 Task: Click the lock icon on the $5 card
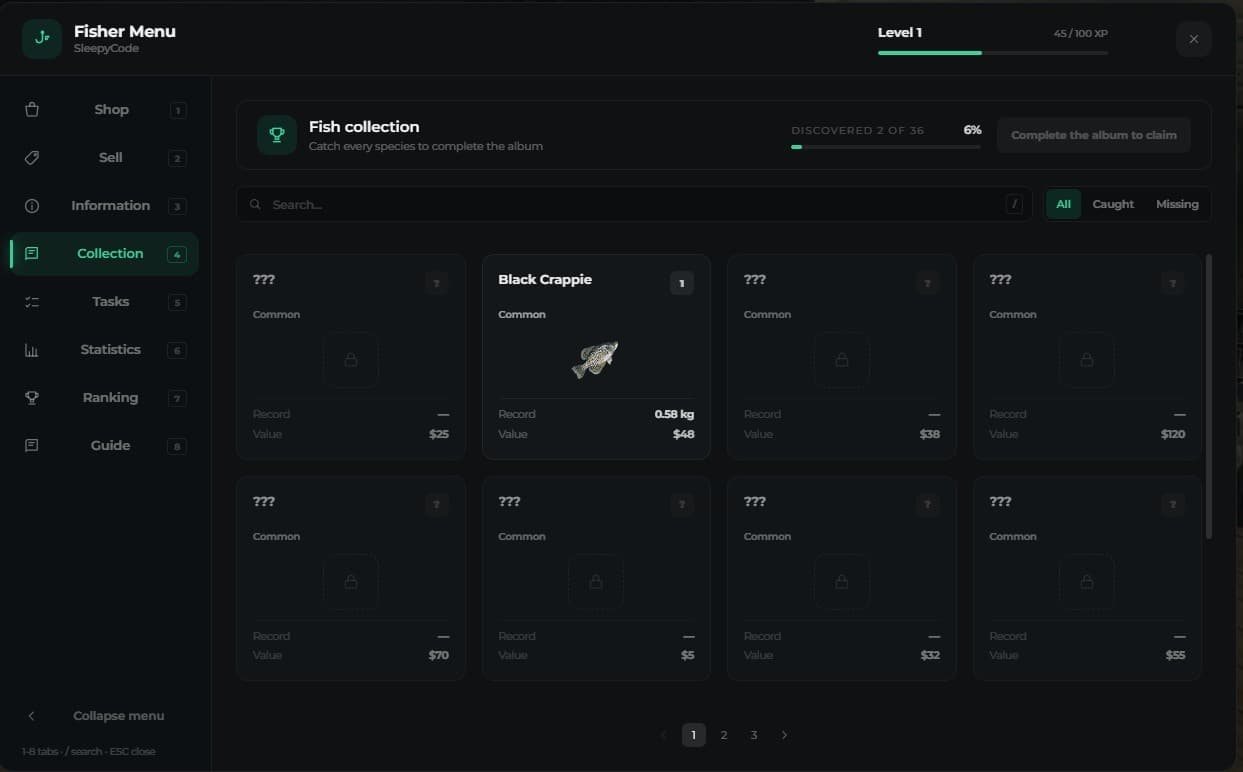point(596,582)
